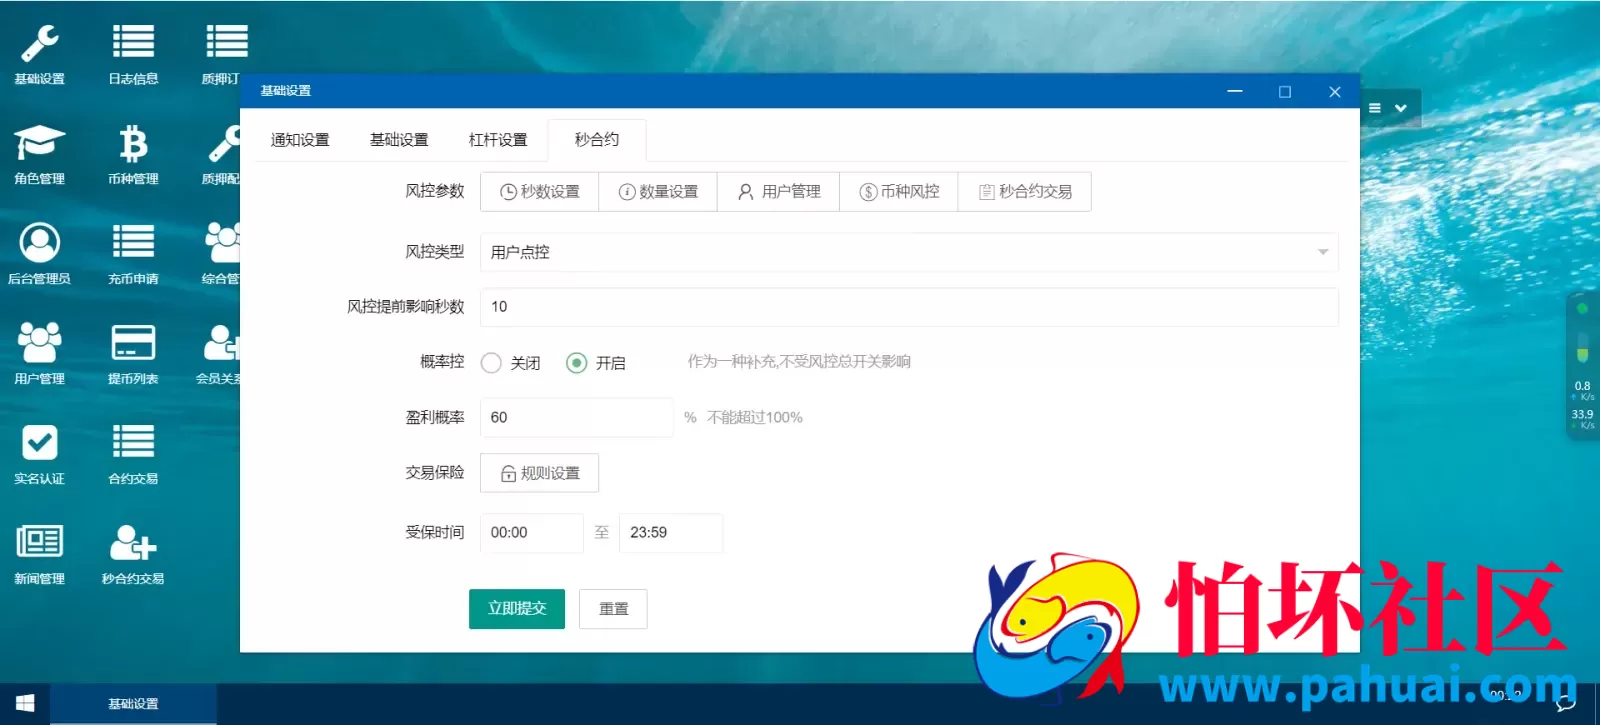Click the green 立即提交 button
The image size is (1600, 725).
click(517, 609)
